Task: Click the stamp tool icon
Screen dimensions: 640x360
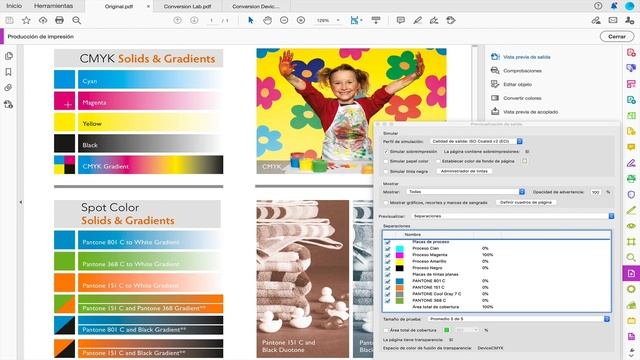Action: (451, 20)
